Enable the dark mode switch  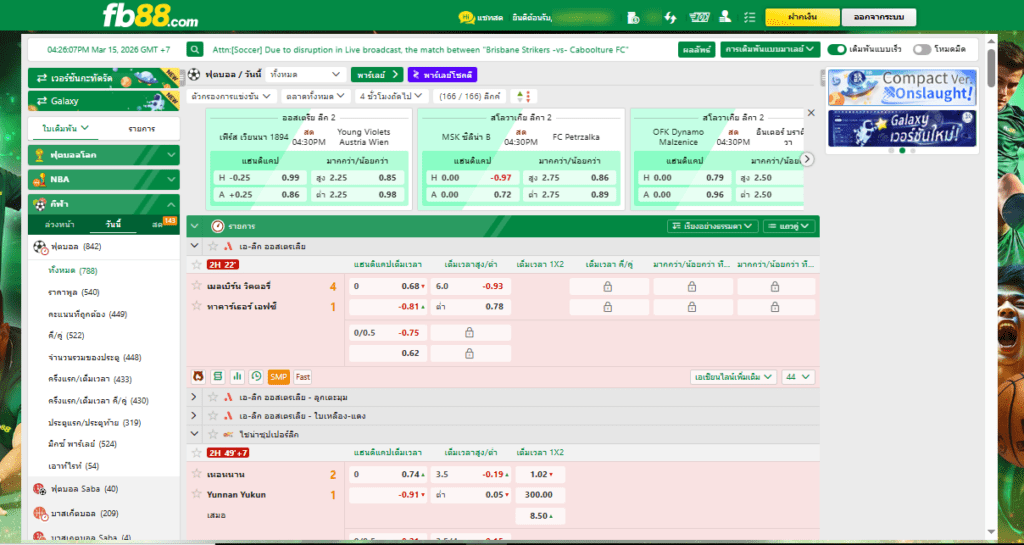point(921,50)
